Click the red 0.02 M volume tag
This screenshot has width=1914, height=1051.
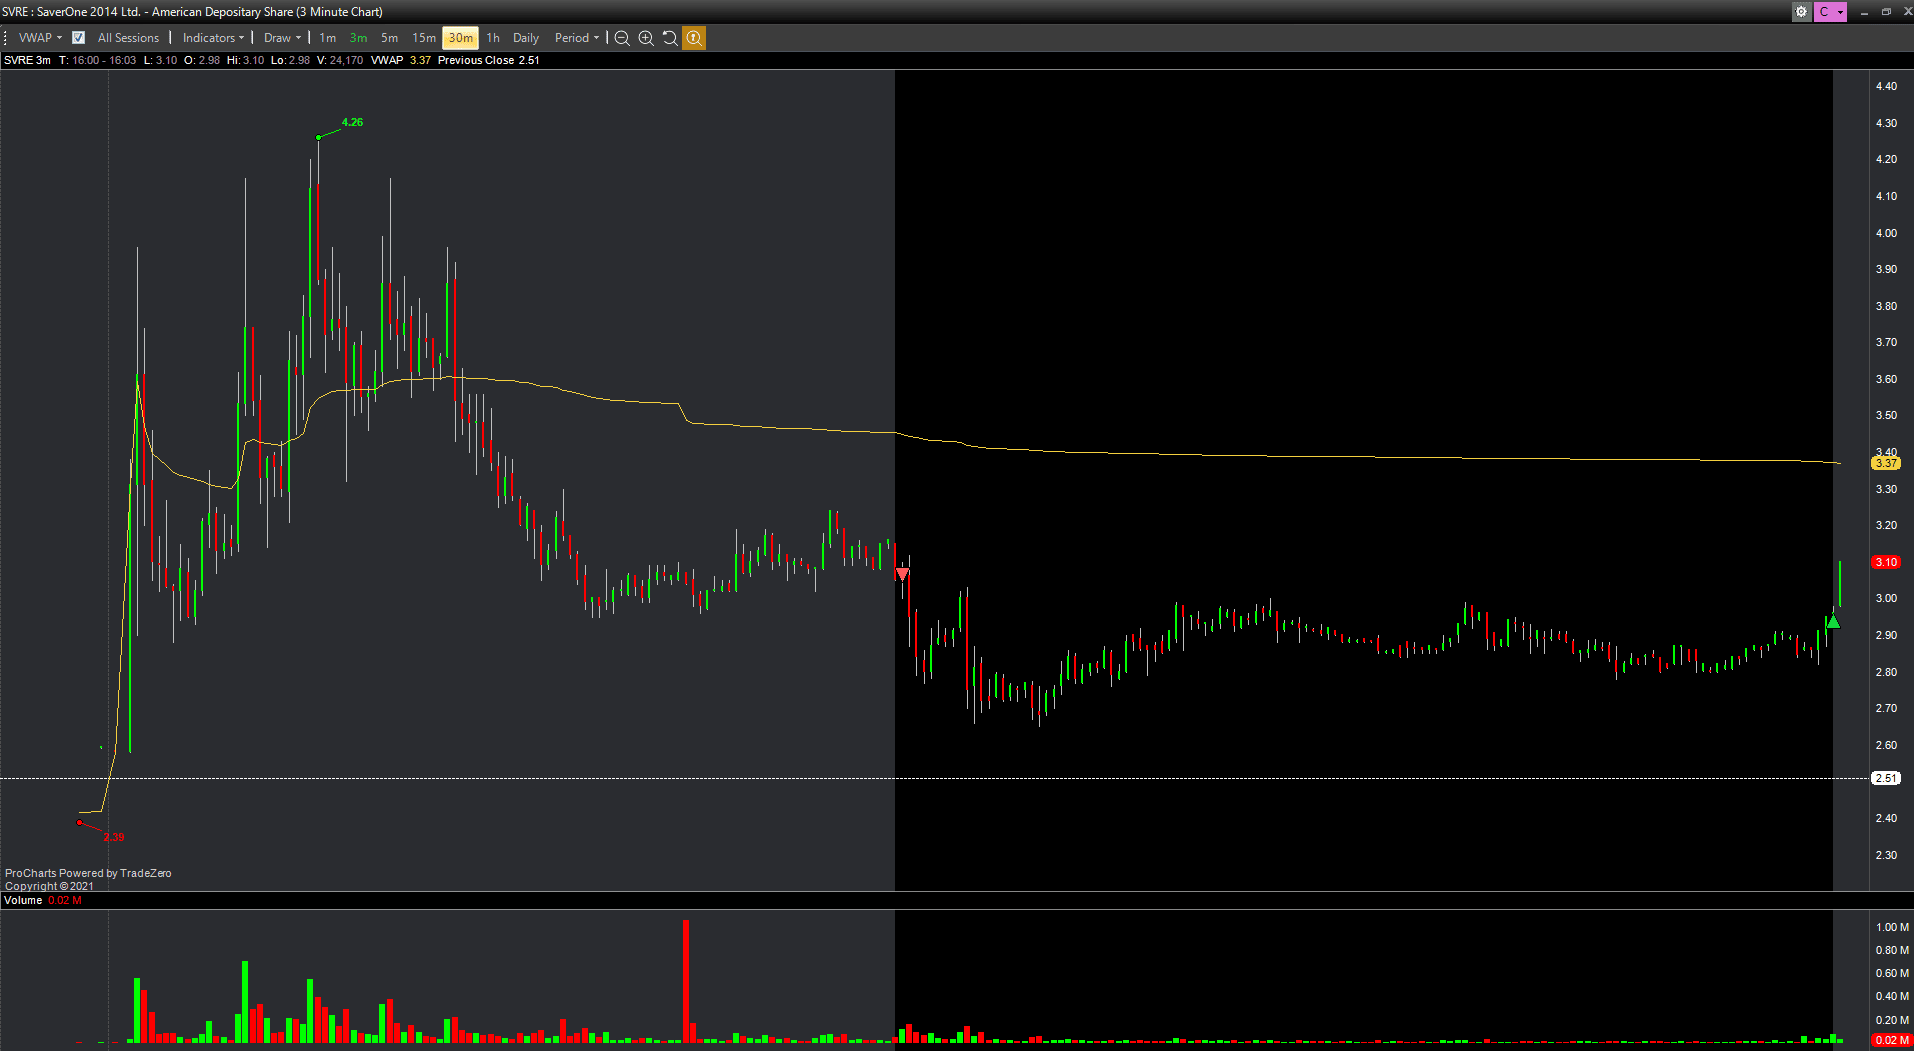(x=1892, y=1040)
